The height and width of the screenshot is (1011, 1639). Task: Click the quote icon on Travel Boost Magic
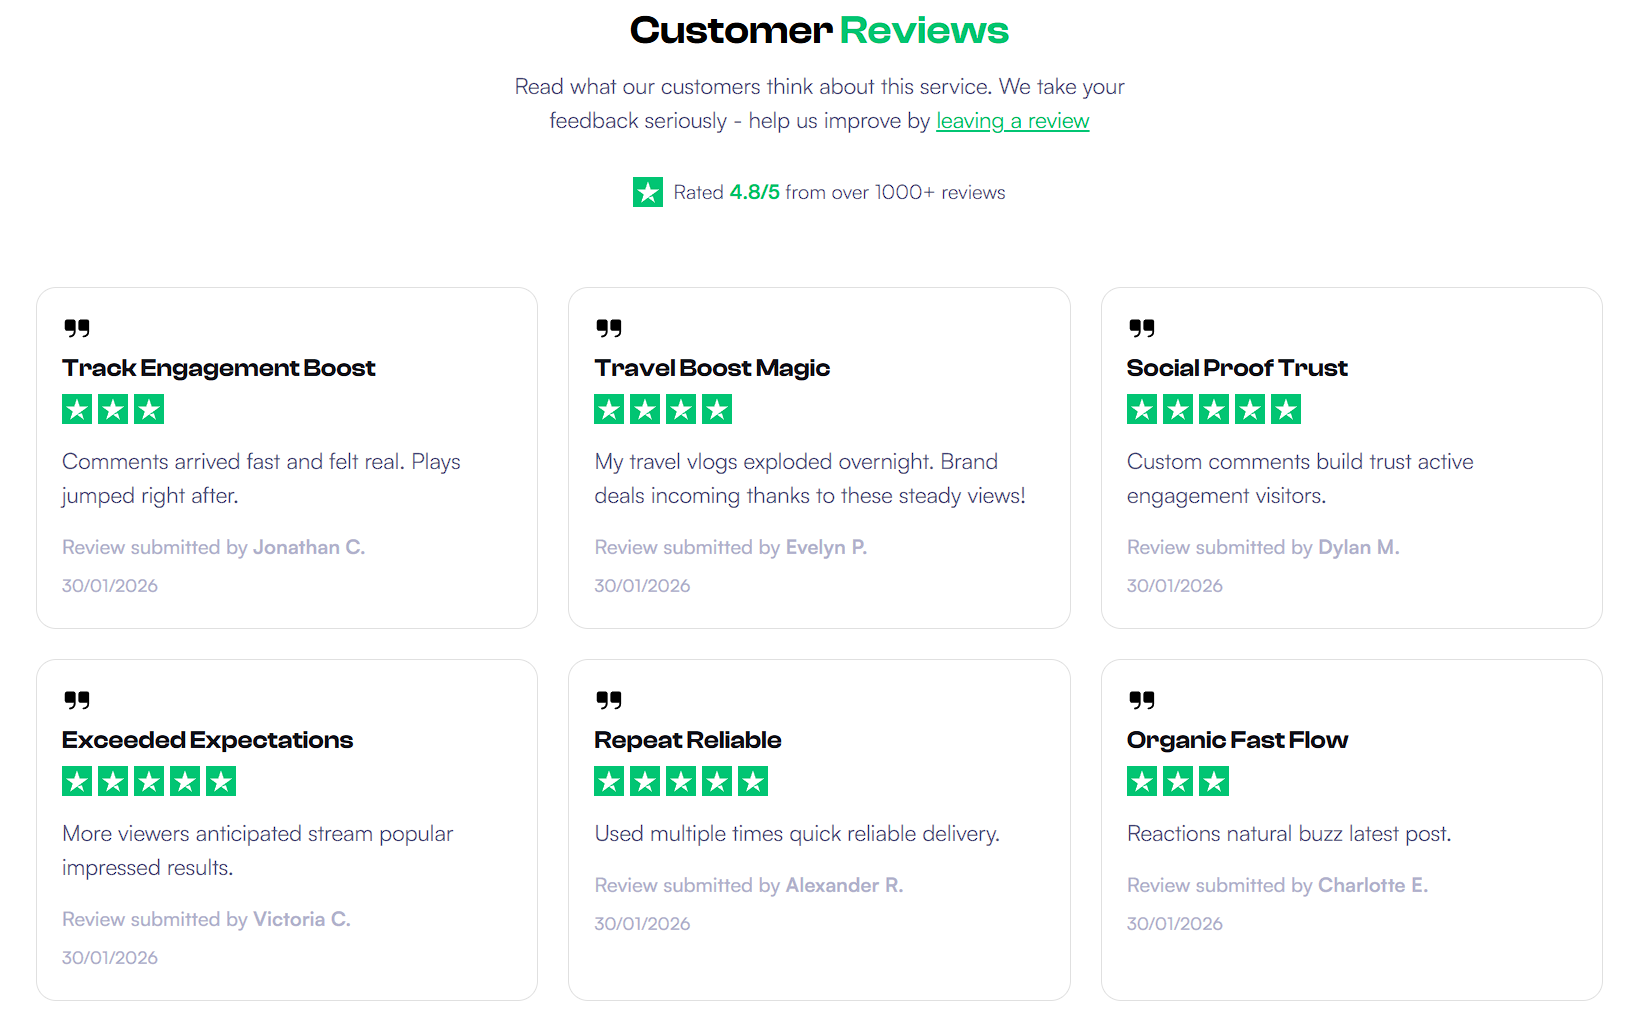tap(609, 328)
